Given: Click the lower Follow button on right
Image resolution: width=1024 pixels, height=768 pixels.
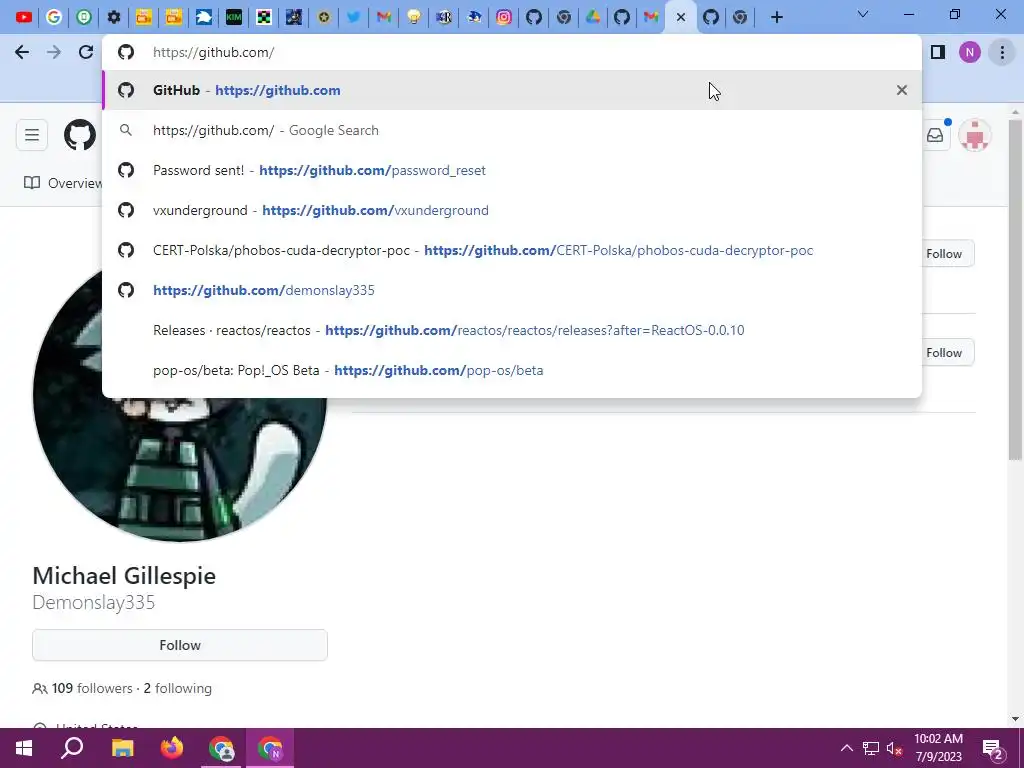Looking at the screenshot, I should (948, 353).
